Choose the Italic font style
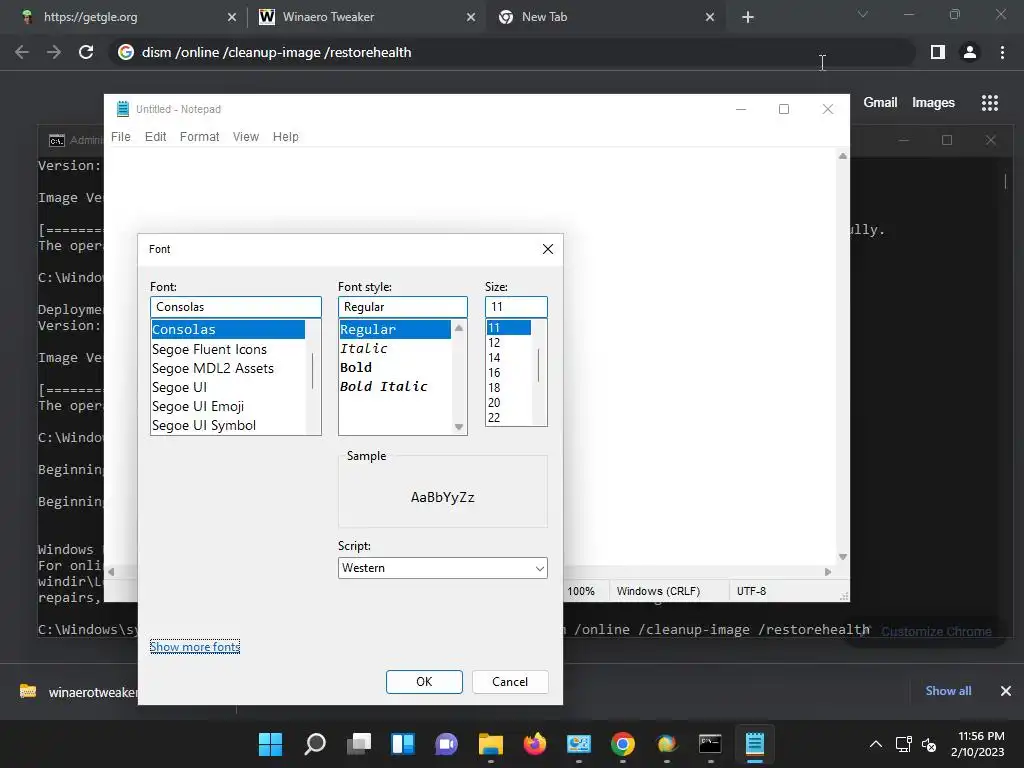This screenshot has width=1024, height=768. [394, 349]
